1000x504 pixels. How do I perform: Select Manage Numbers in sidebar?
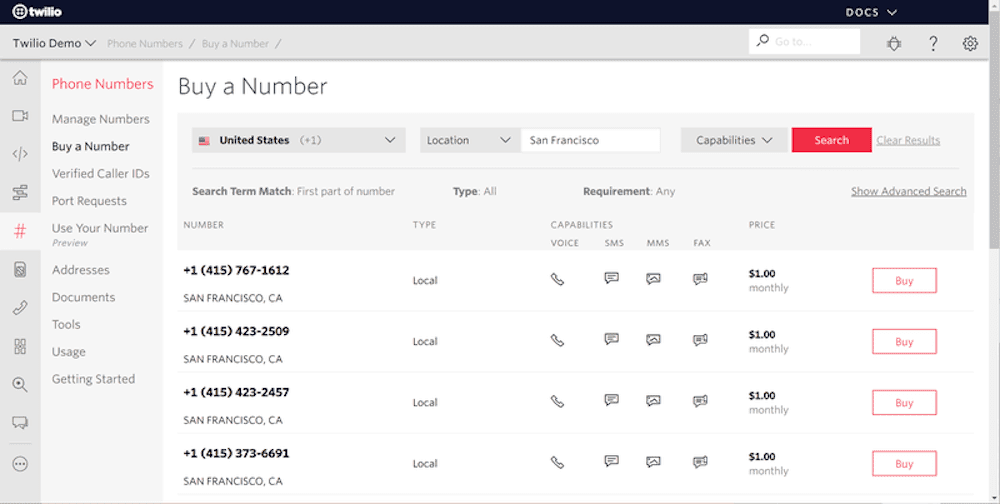[101, 119]
